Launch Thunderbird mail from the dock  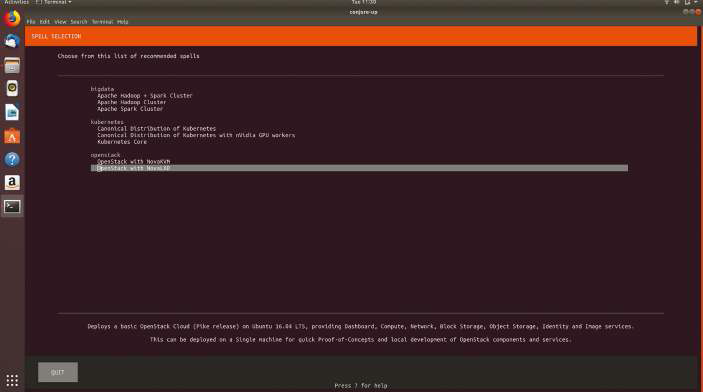click(x=12, y=41)
